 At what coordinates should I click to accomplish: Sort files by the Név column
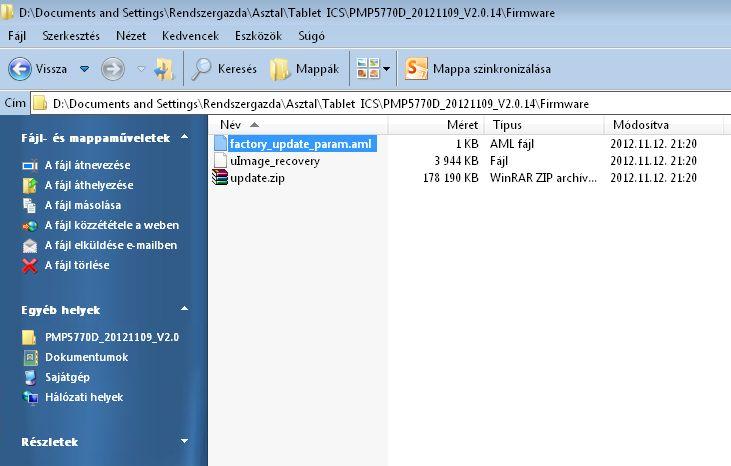pyautogui.click(x=297, y=125)
